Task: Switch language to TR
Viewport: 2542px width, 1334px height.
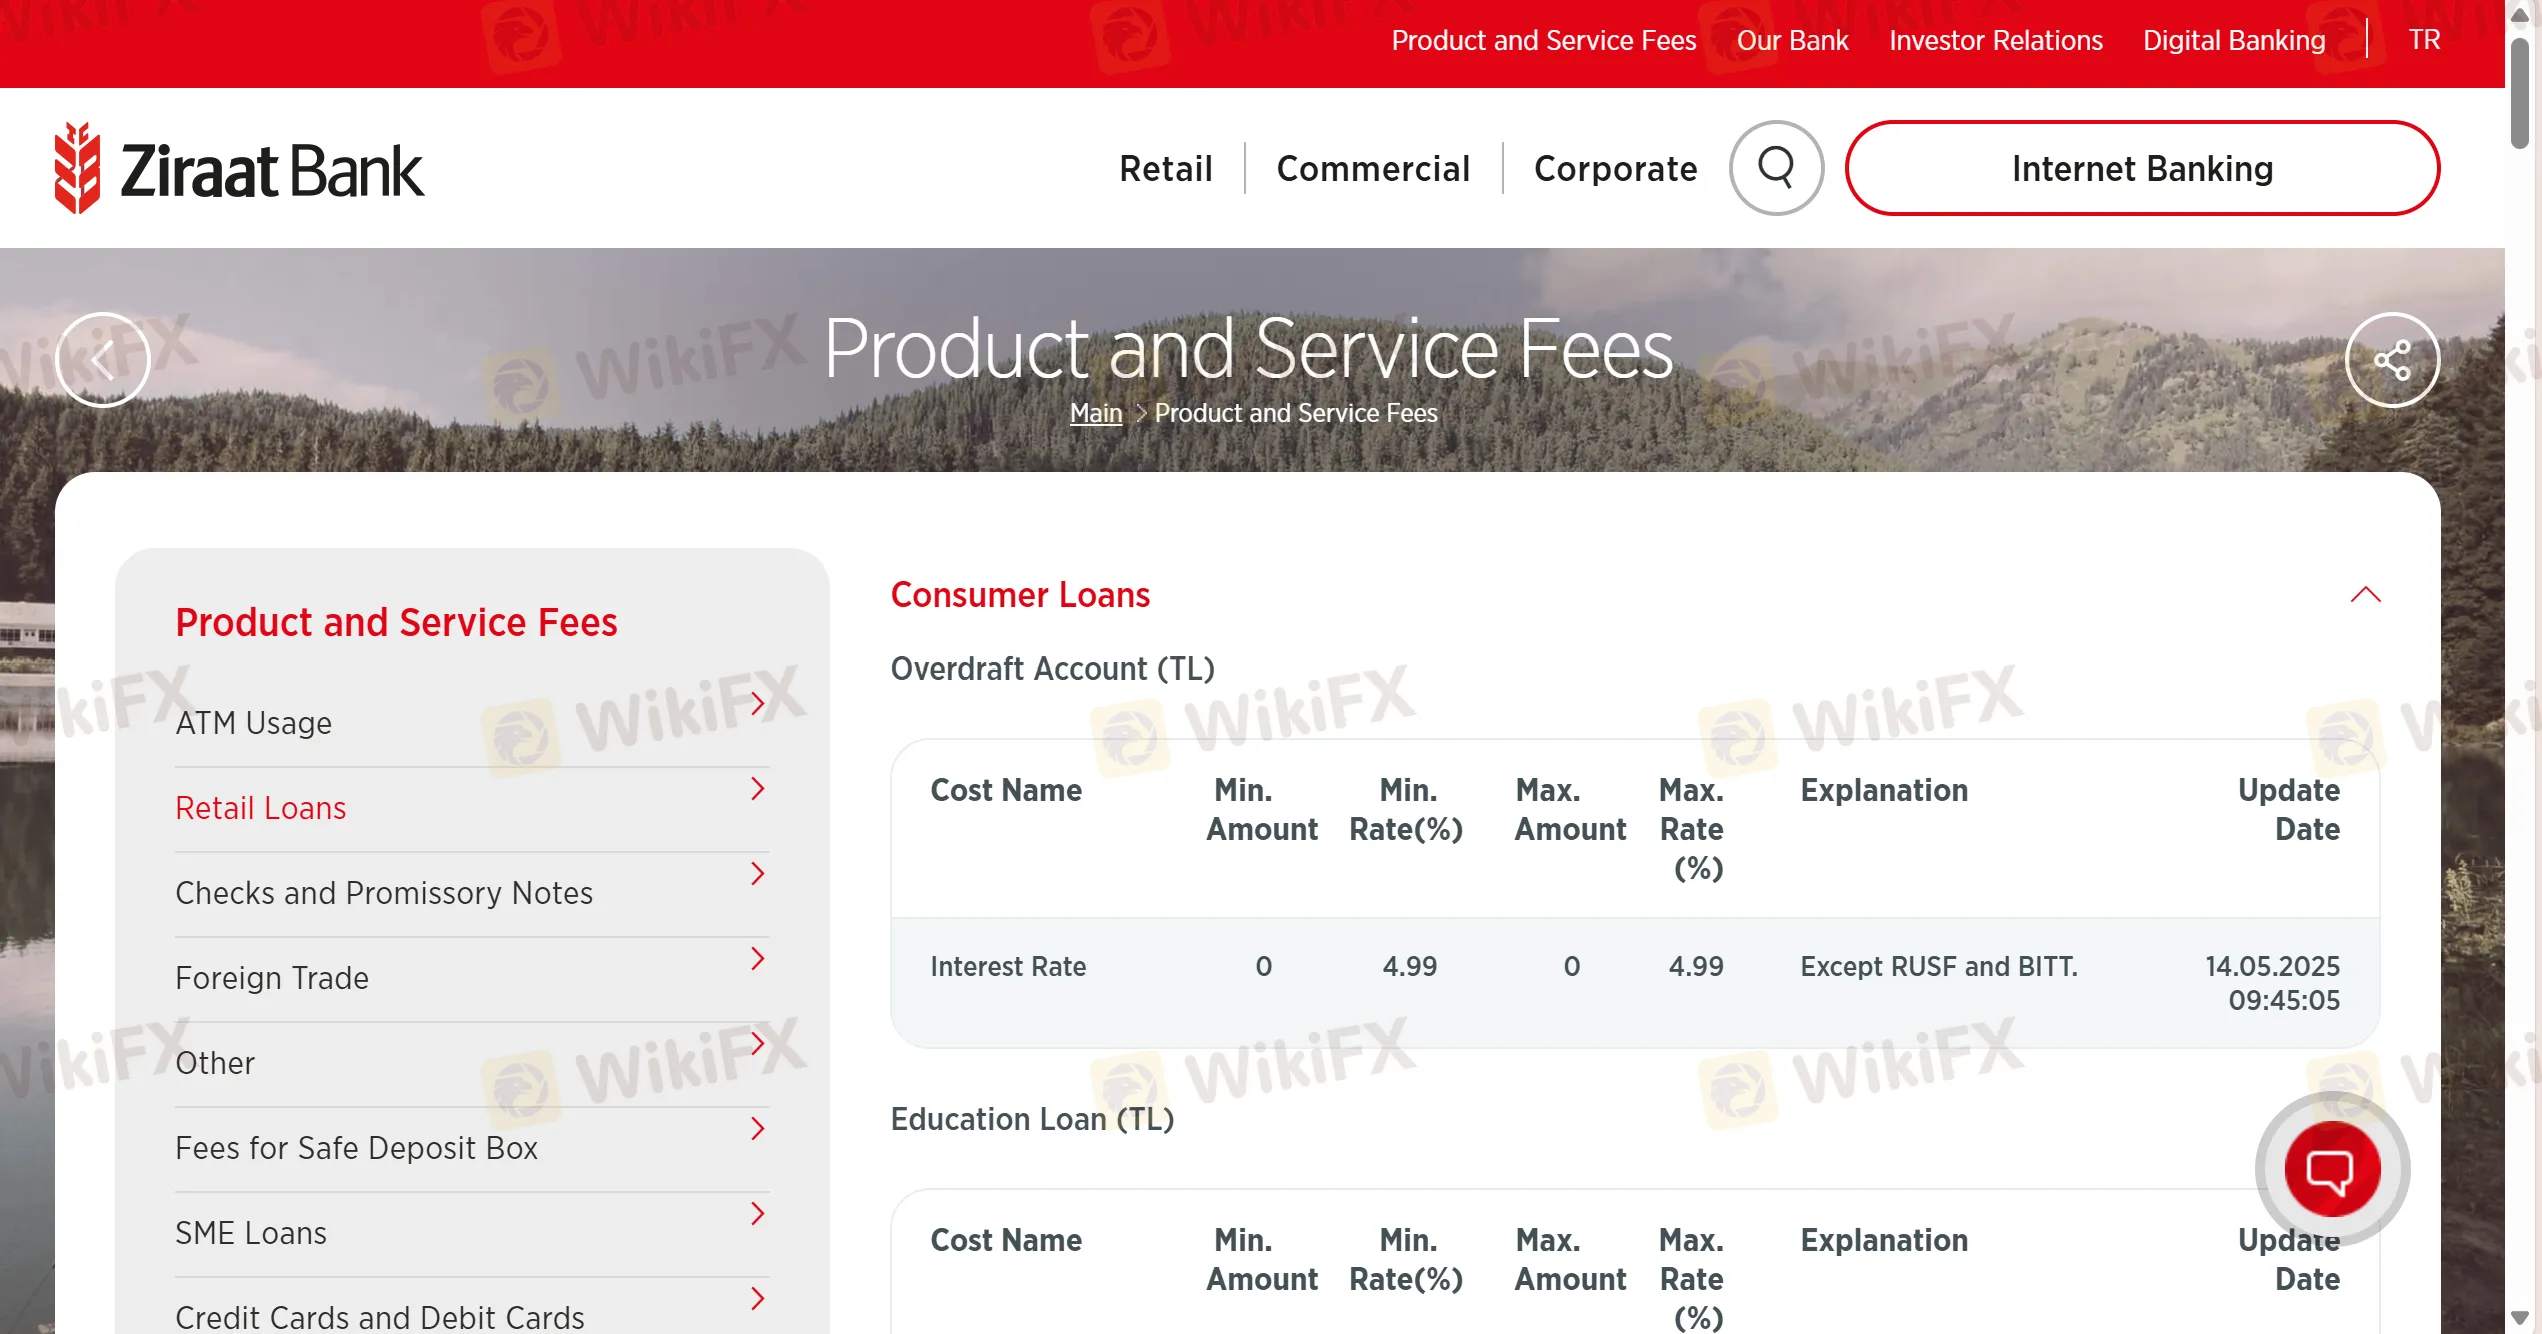Action: pyautogui.click(x=2423, y=40)
